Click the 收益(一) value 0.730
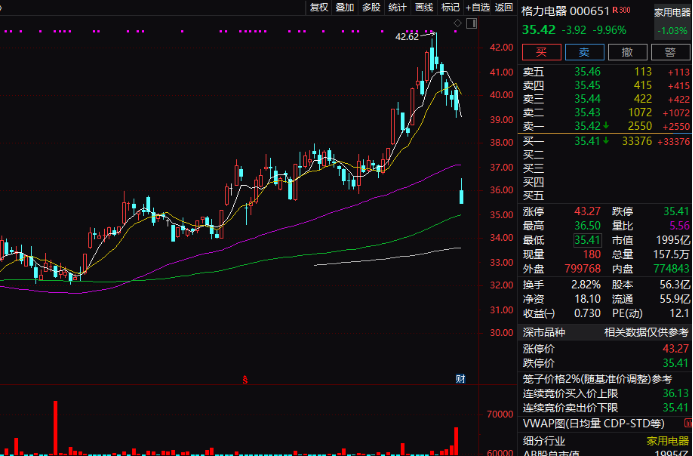The height and width of the screenshot is (456, 693). (587, 313)
